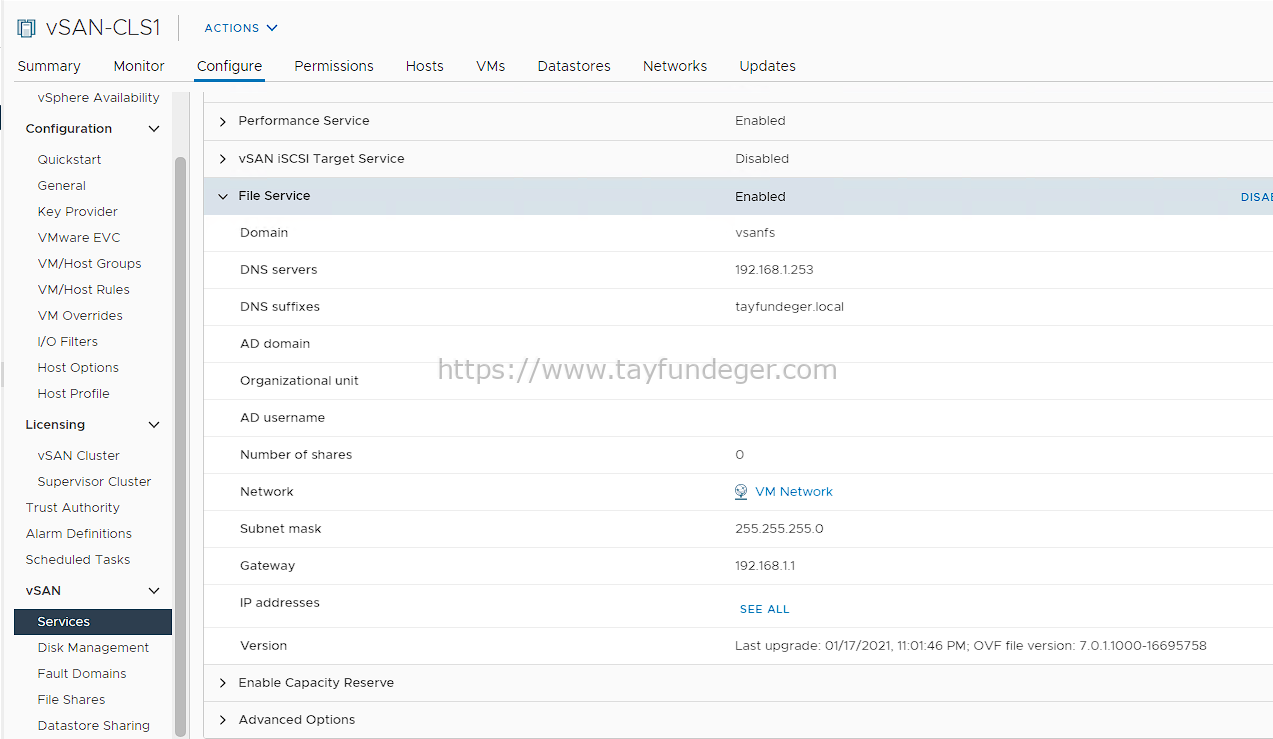Viewport: 1273px width, 739px height.
Task: Open Quickstart in the sidebar
Action: [x=69, y=160]
